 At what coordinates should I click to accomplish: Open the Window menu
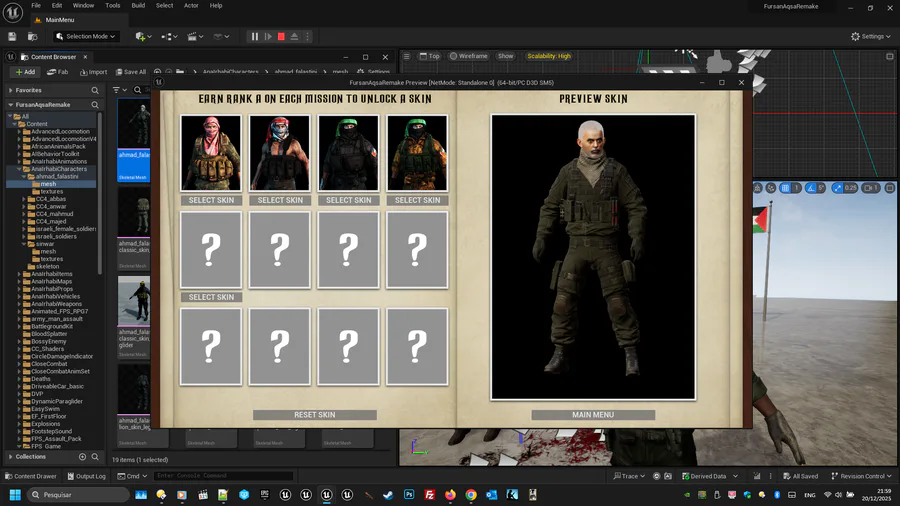(x=83, y=5)
